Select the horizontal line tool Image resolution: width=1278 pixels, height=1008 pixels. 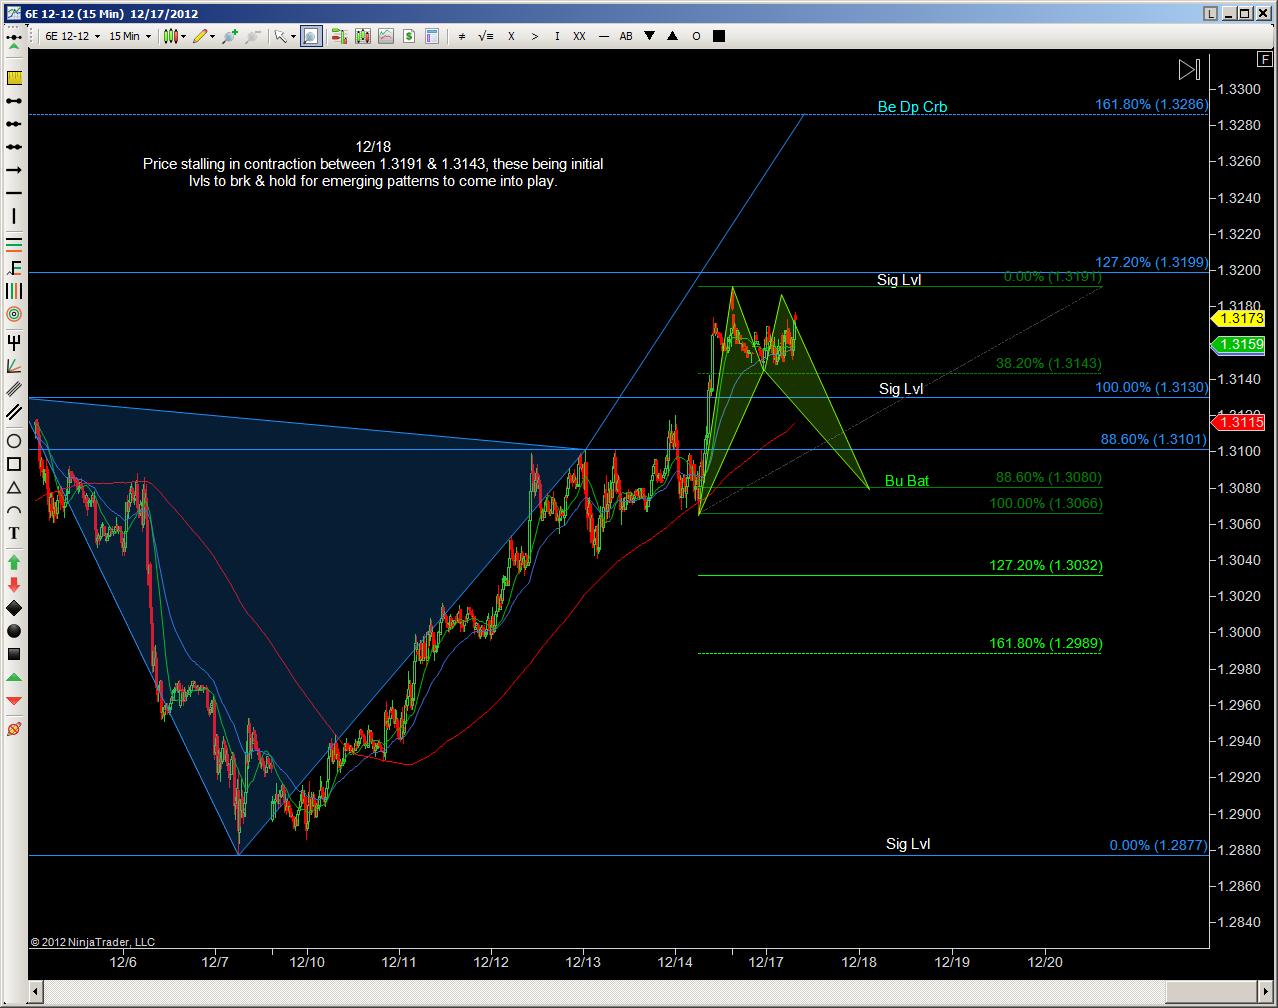pos(14,193)
